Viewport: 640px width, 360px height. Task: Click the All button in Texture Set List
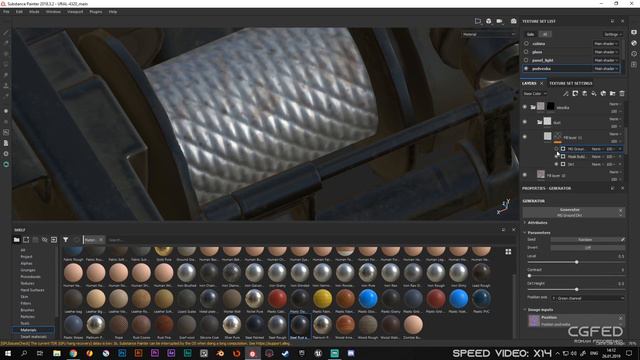coord(544,34)
